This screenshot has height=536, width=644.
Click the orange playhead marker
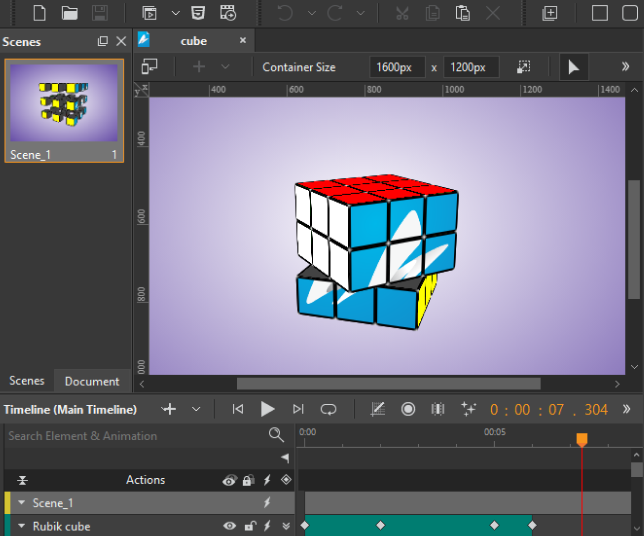pyautogui.click(x=582, y=439)
